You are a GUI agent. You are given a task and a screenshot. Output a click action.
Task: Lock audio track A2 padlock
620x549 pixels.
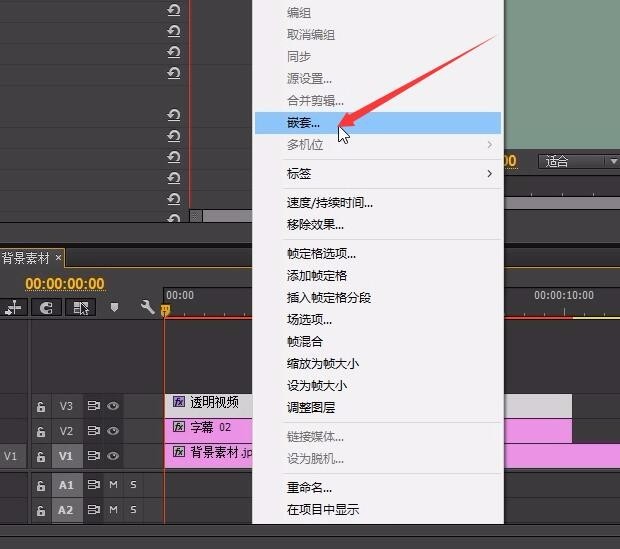(x=41, y=511)
